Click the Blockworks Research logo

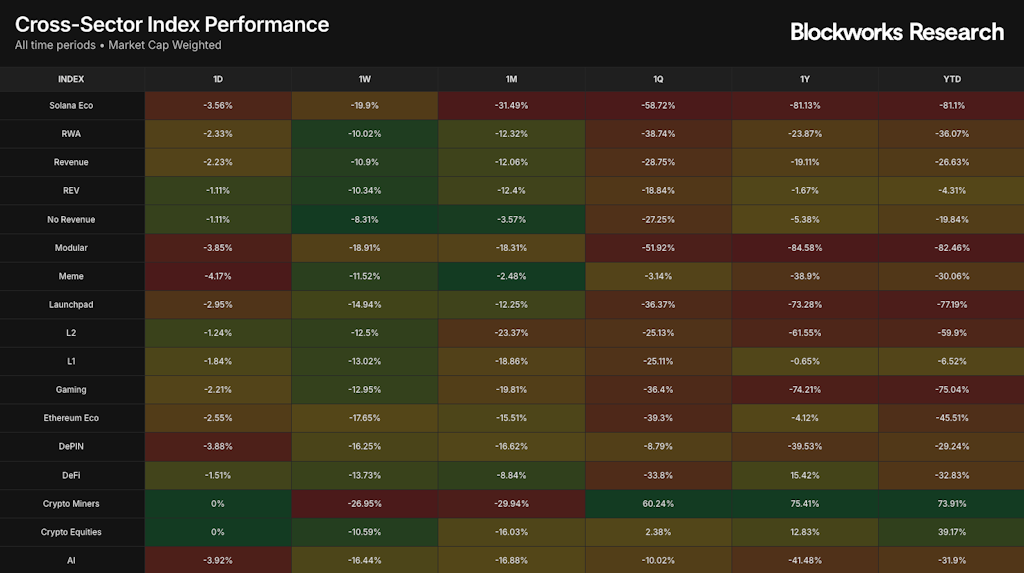point(896,32)
